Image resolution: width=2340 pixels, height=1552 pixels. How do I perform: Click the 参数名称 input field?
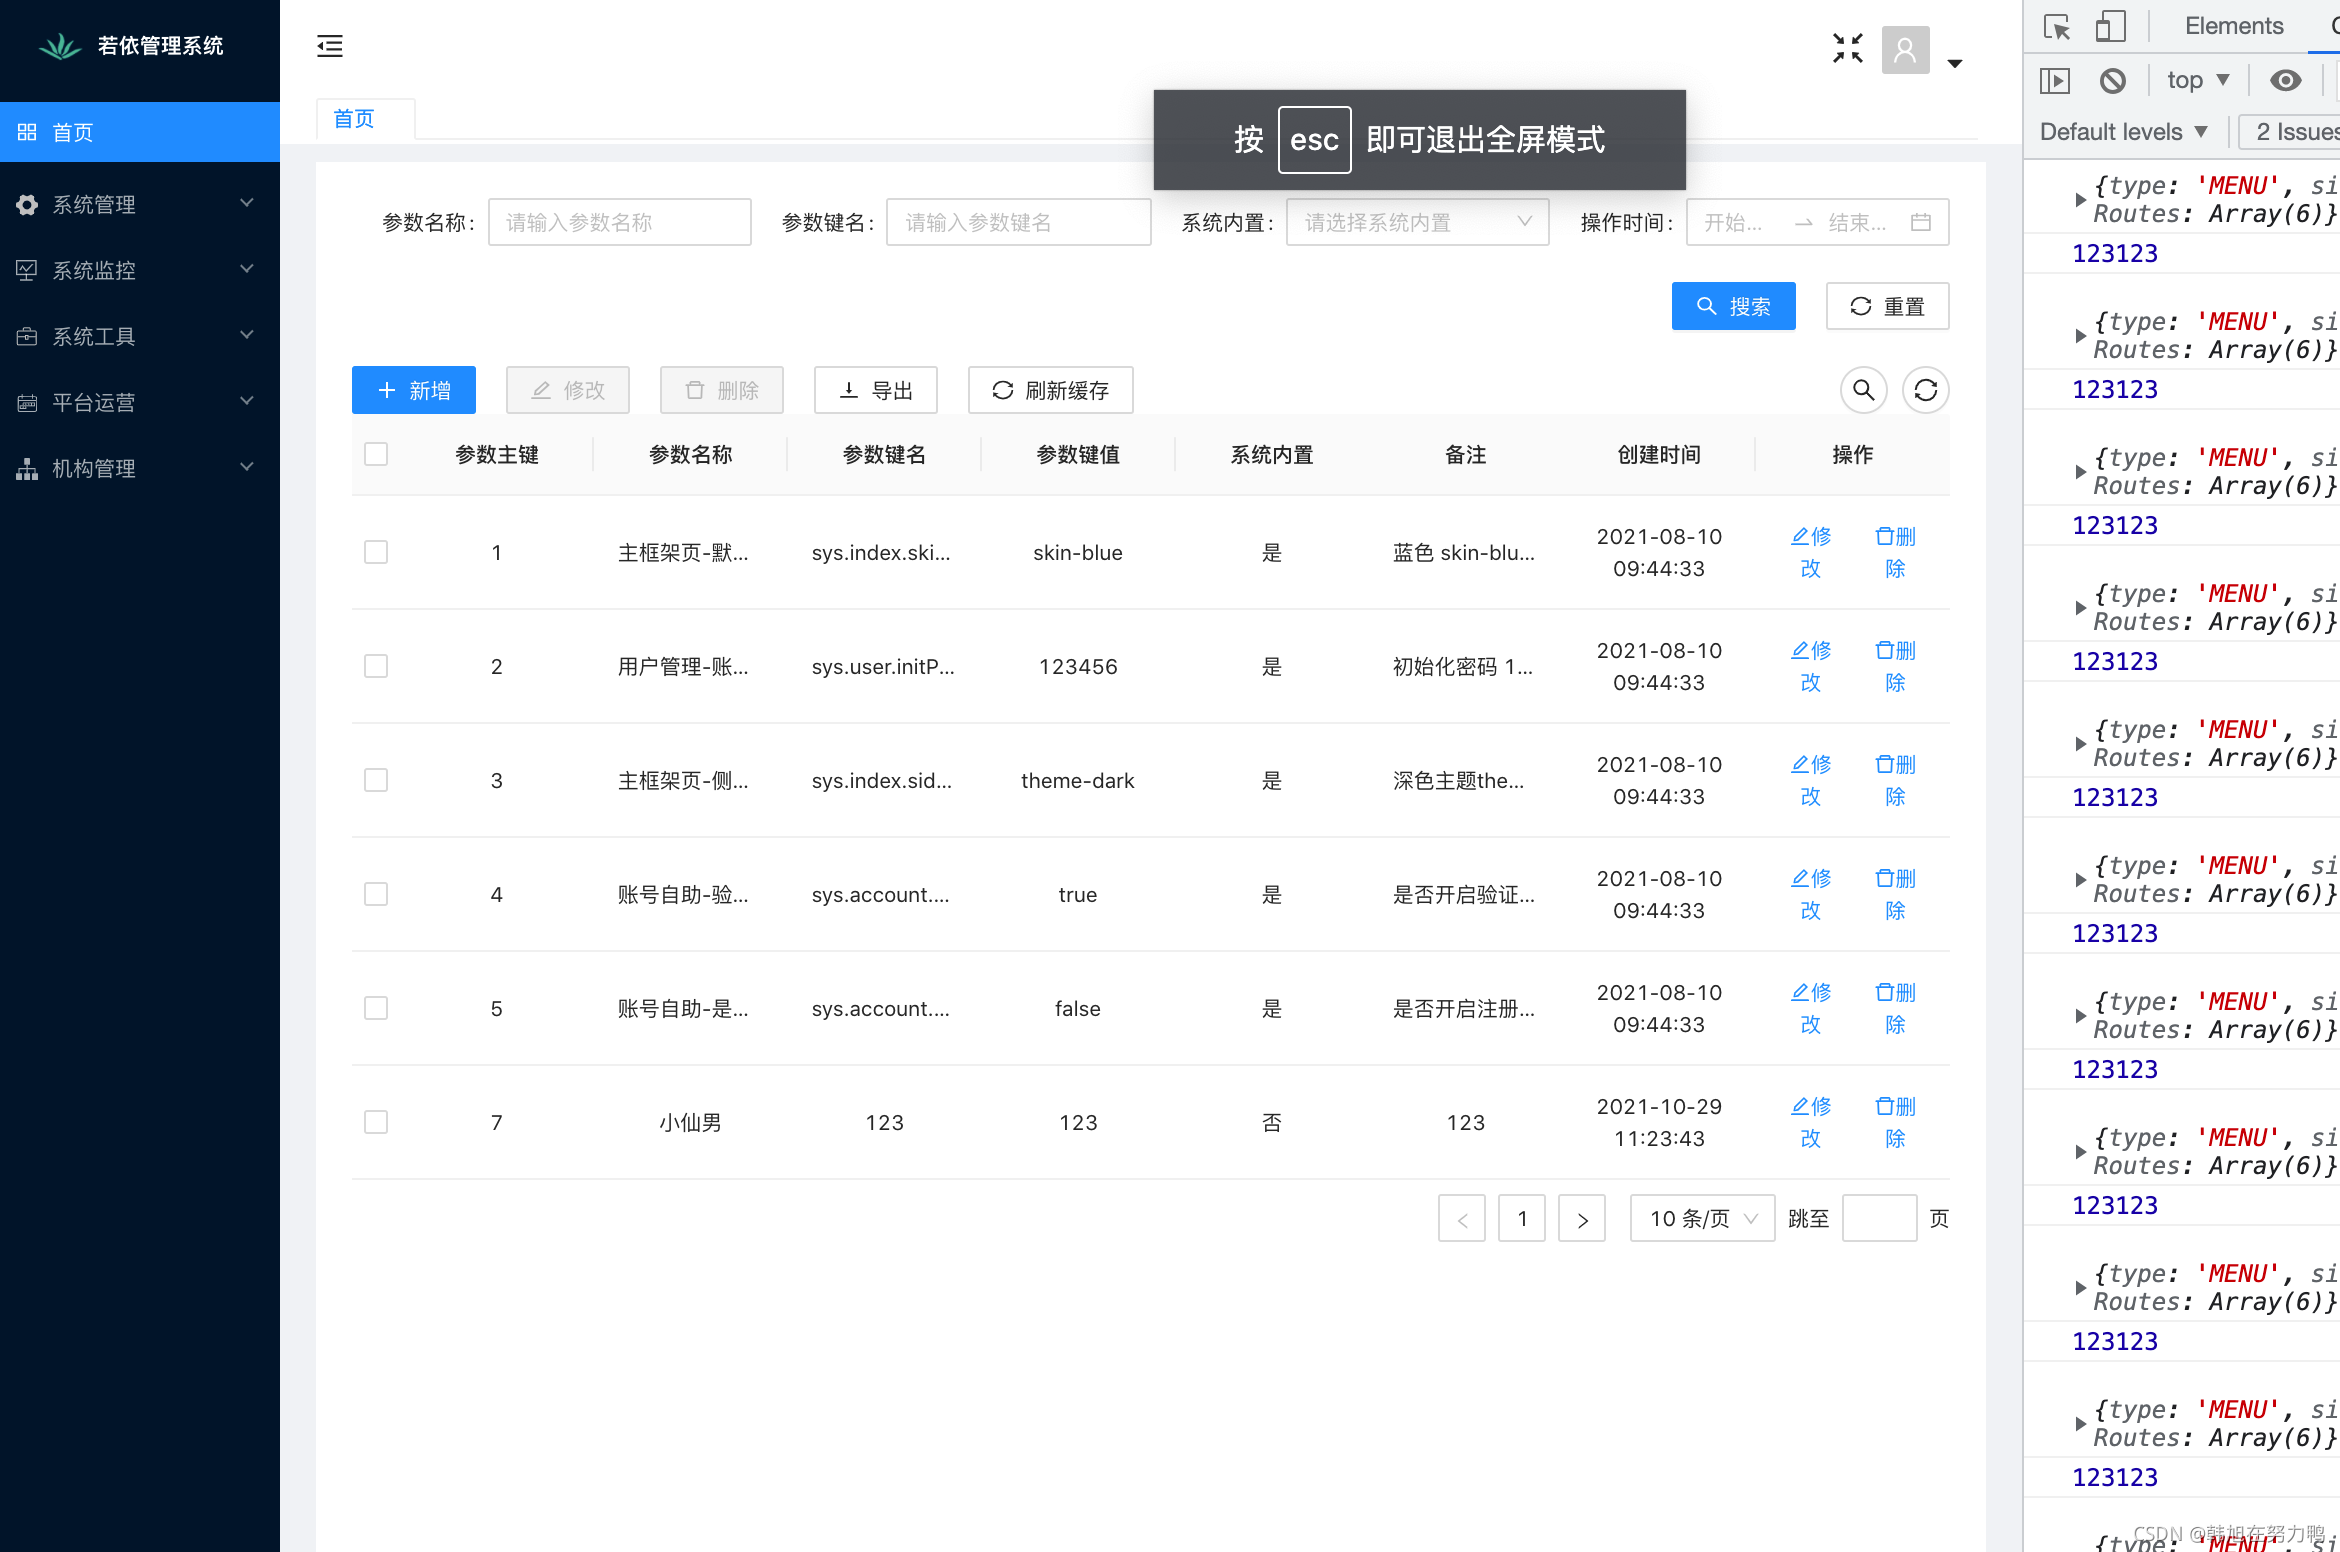619,222
